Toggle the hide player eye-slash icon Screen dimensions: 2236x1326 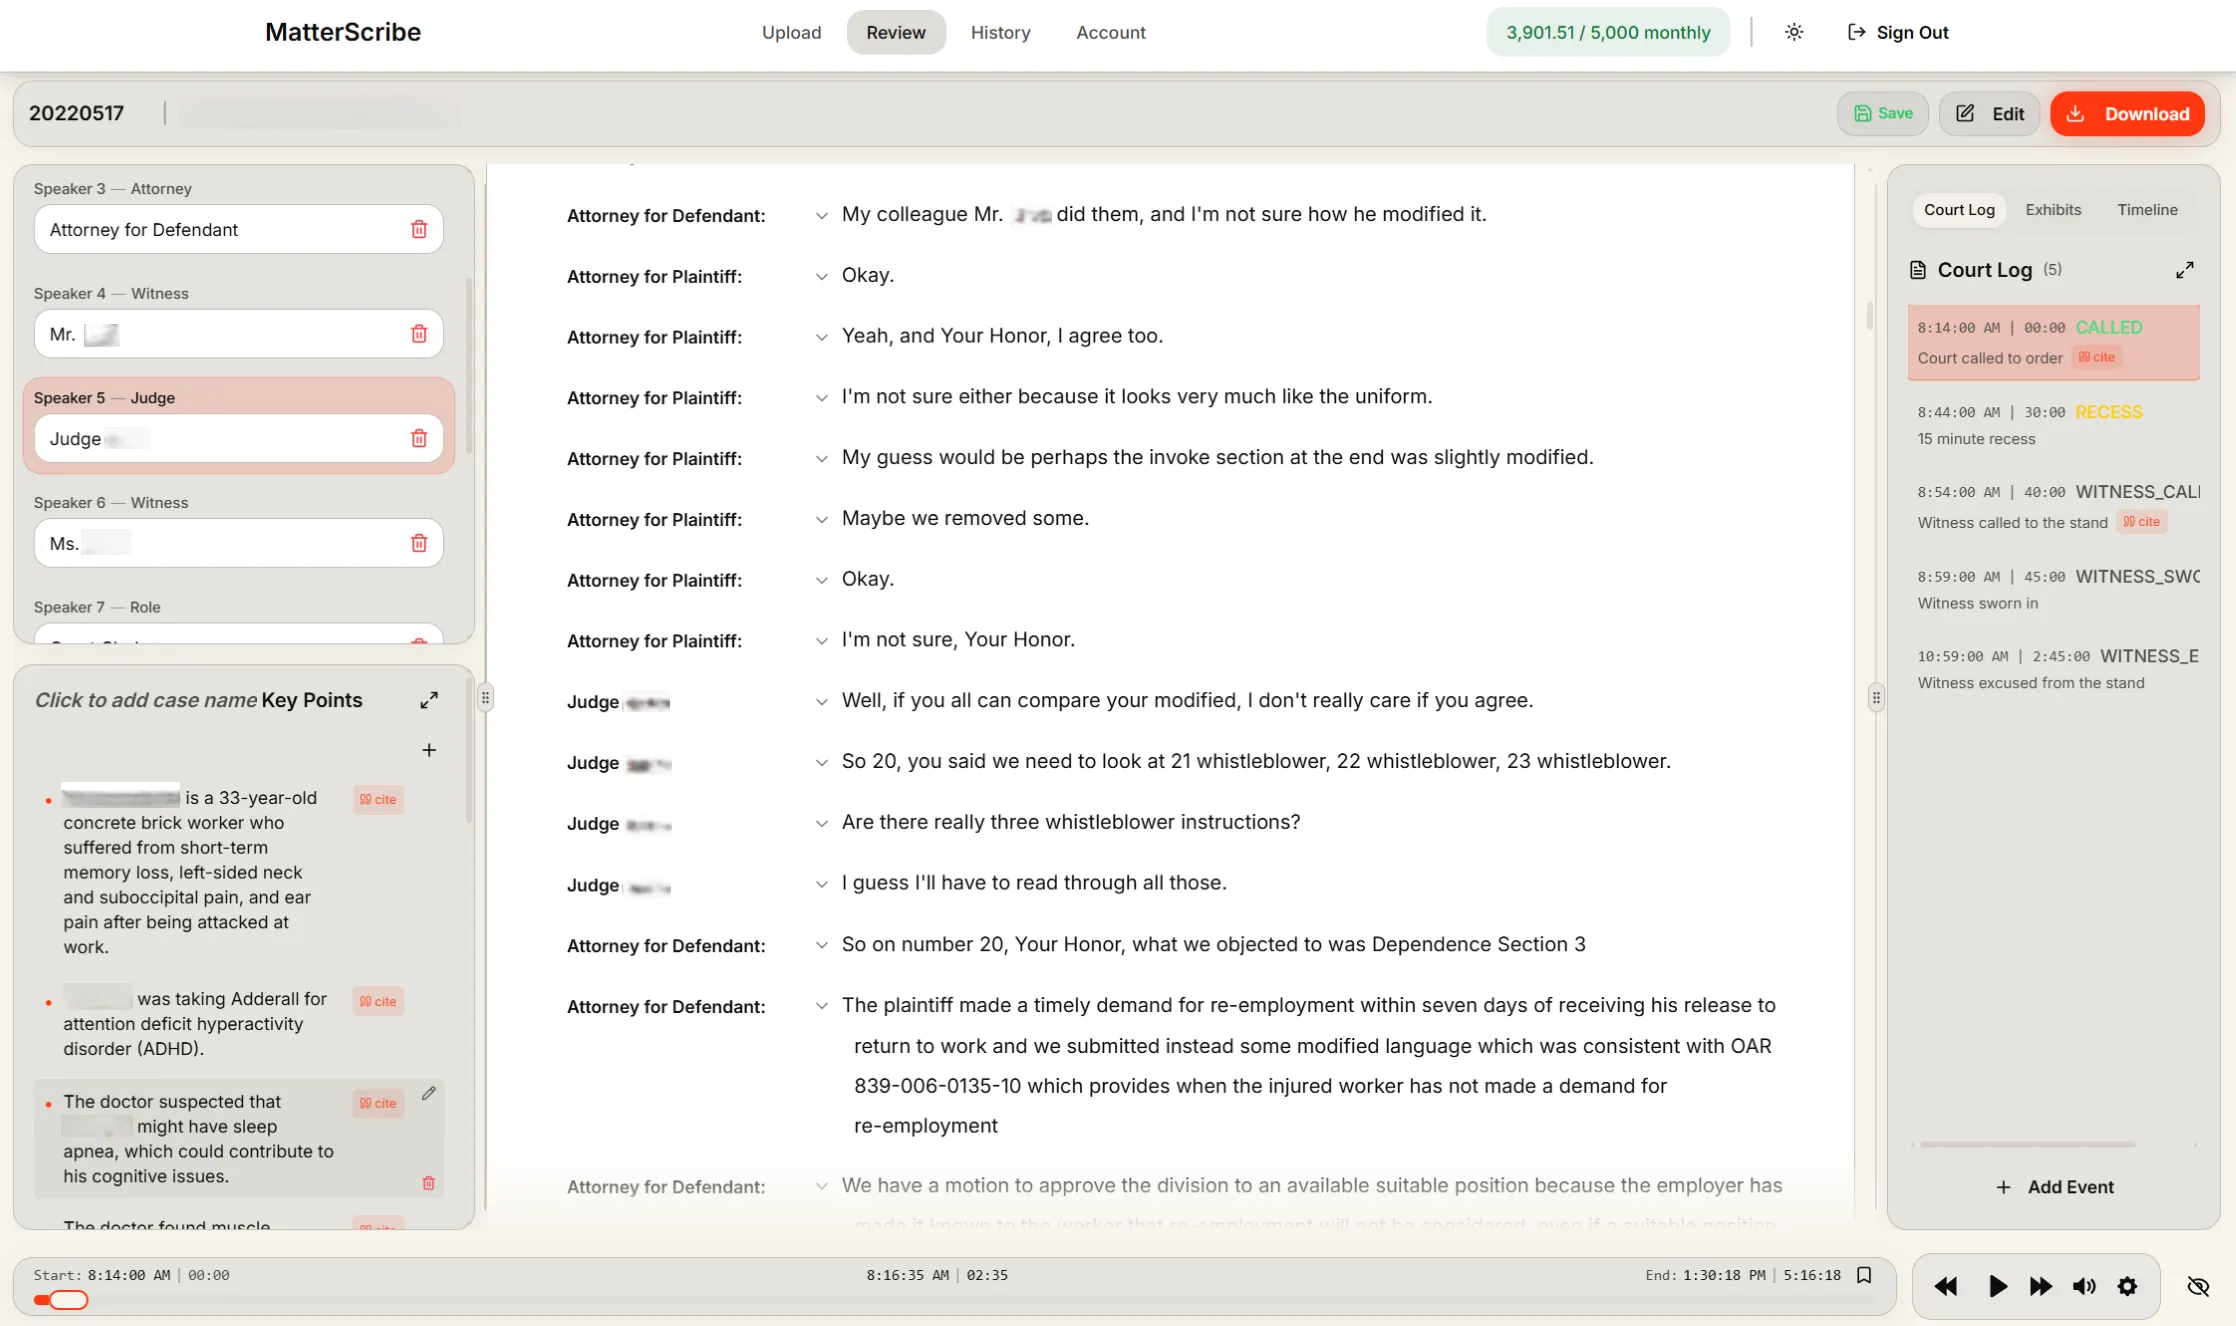(2198, 1286)
